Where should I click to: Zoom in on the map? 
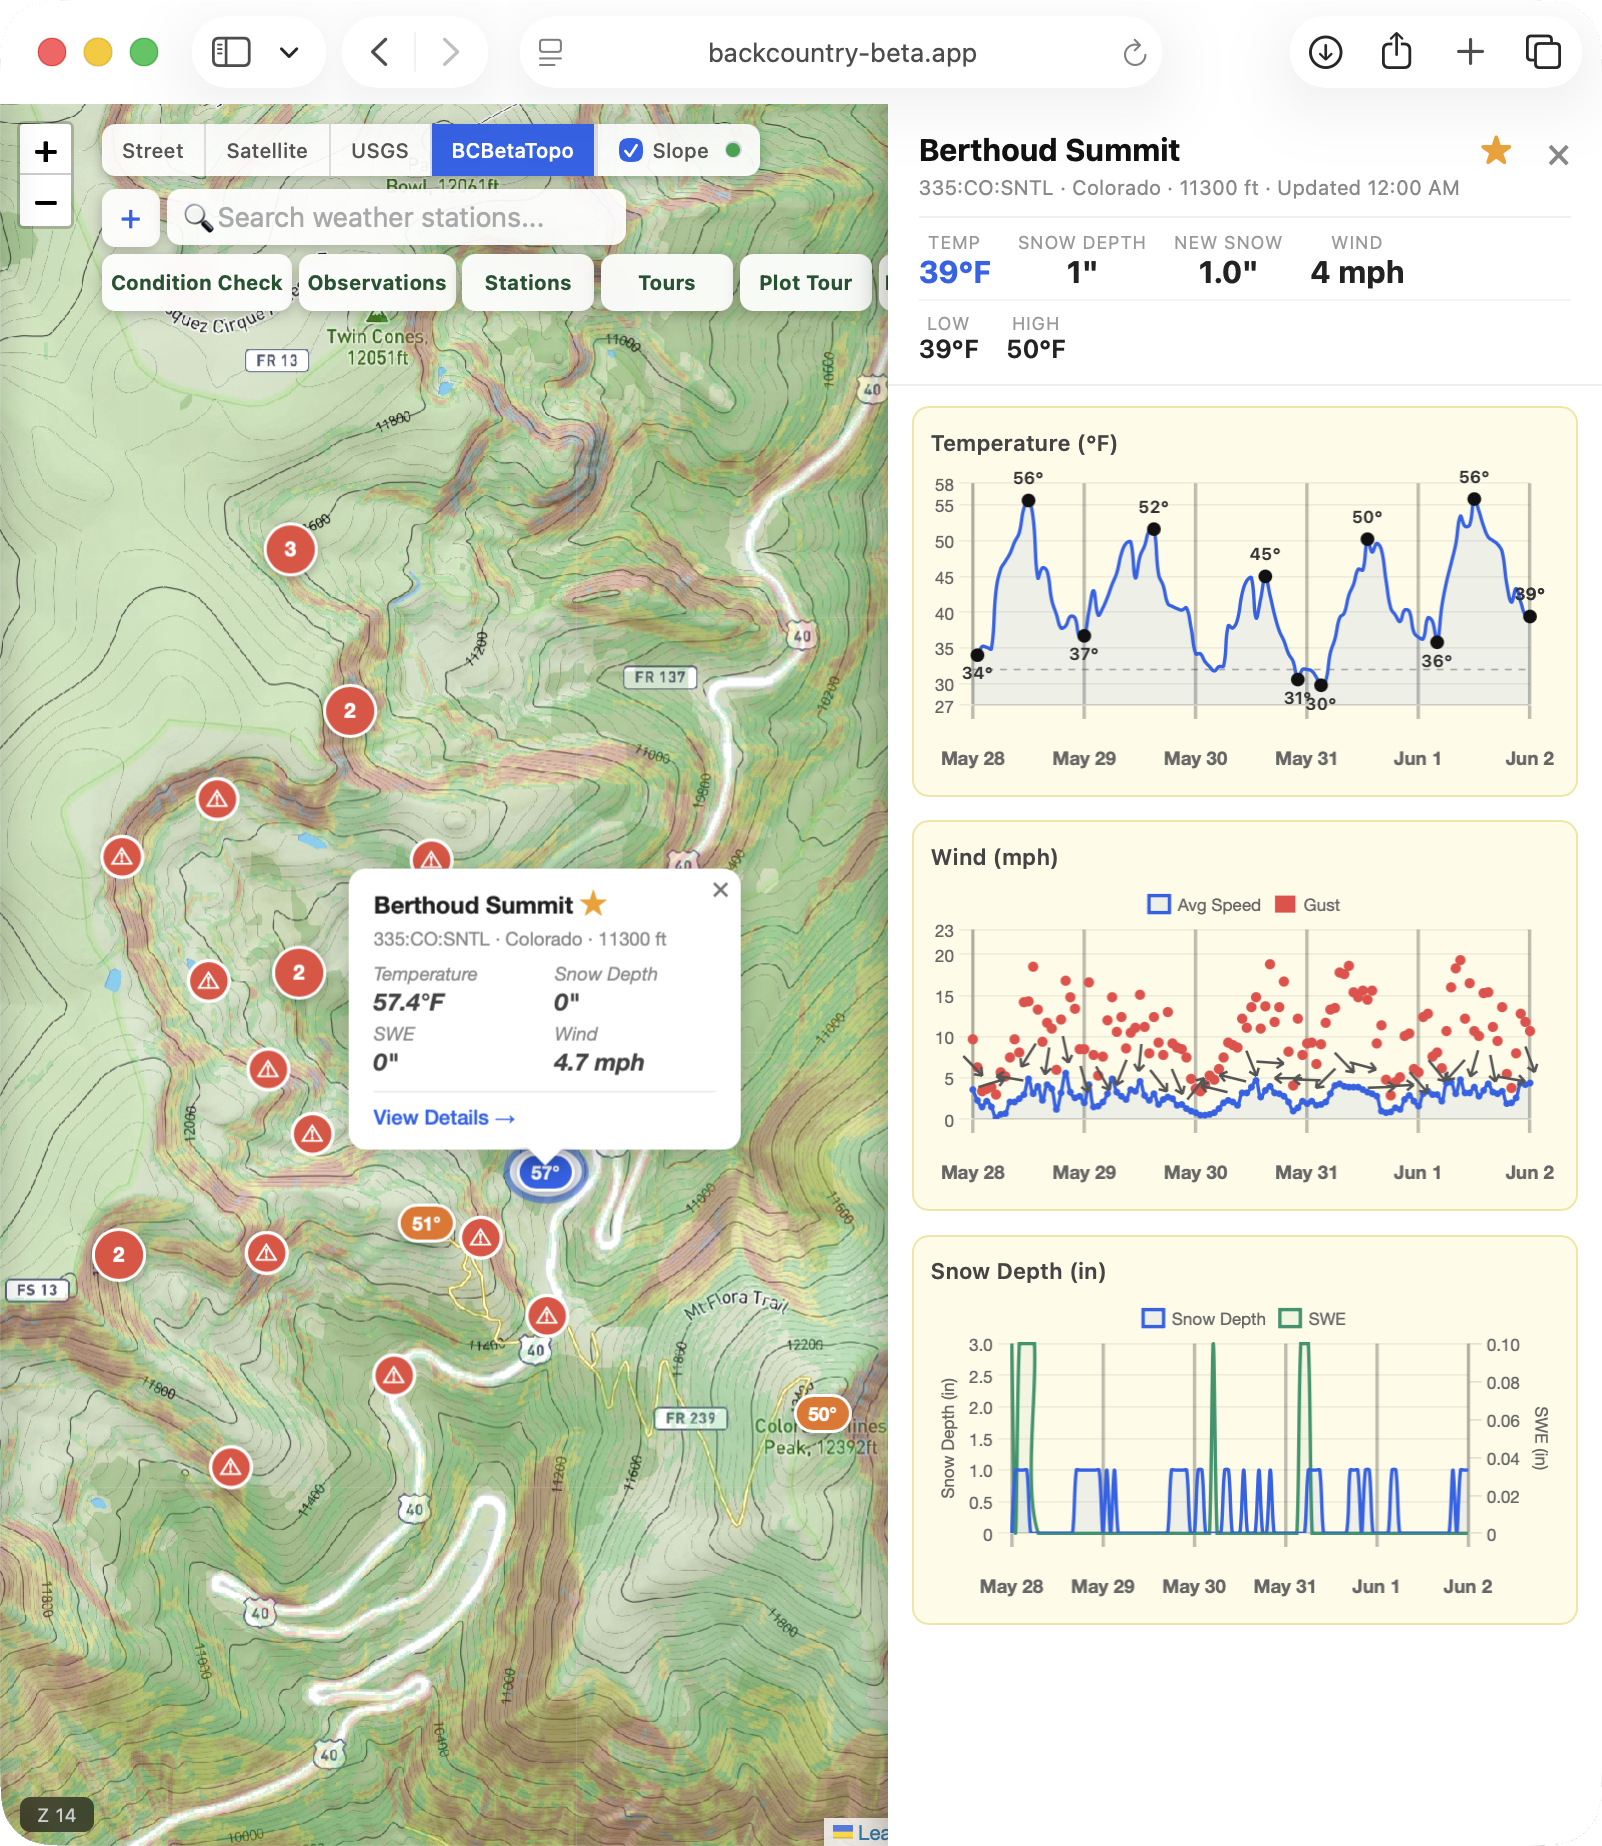point(46,151)
